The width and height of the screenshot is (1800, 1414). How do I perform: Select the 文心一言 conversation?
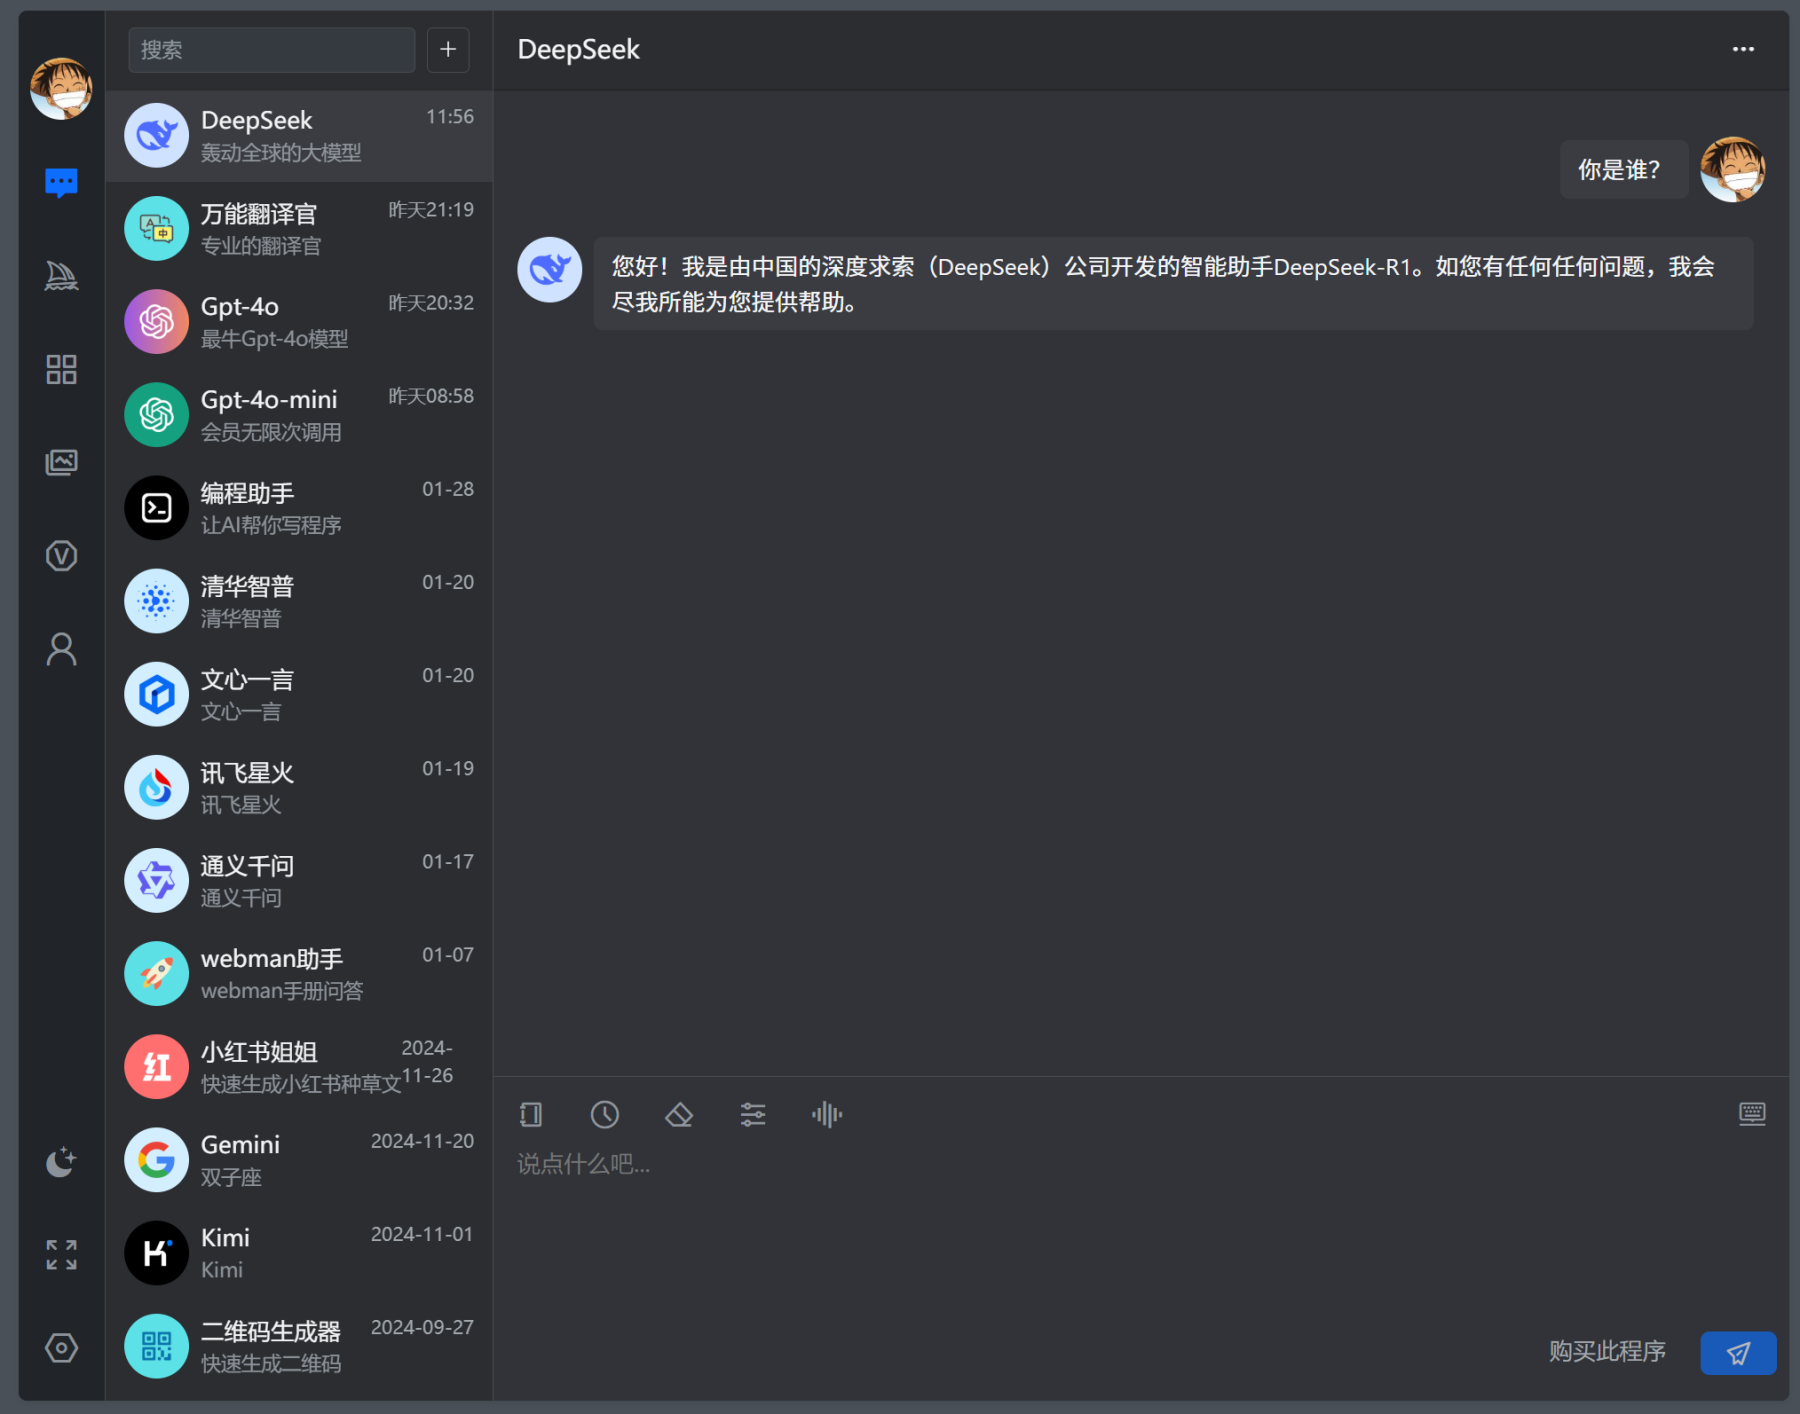[299, 694]
